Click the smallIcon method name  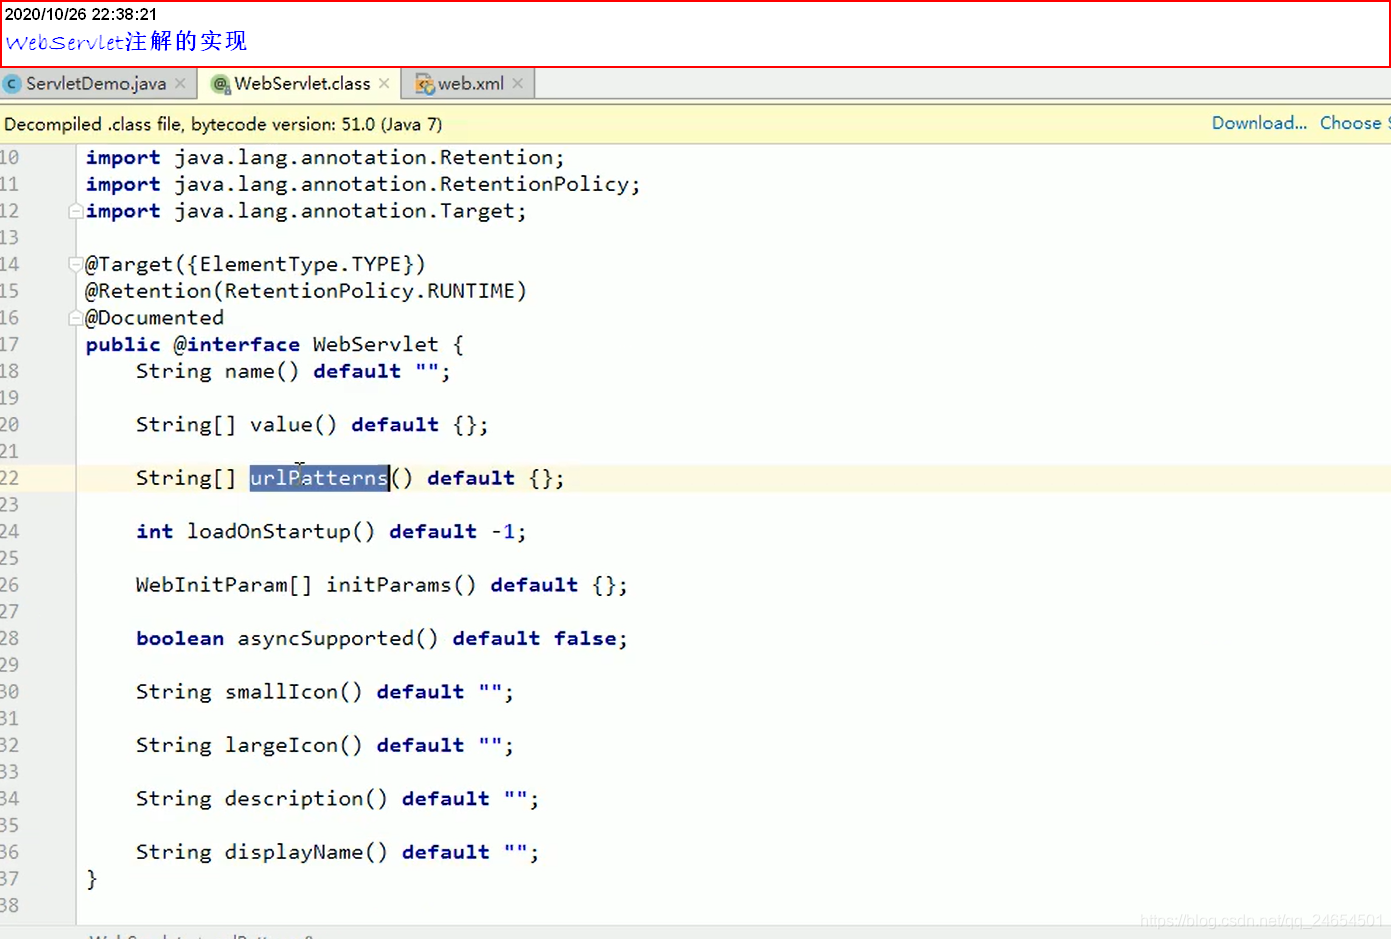coord(282,692)
